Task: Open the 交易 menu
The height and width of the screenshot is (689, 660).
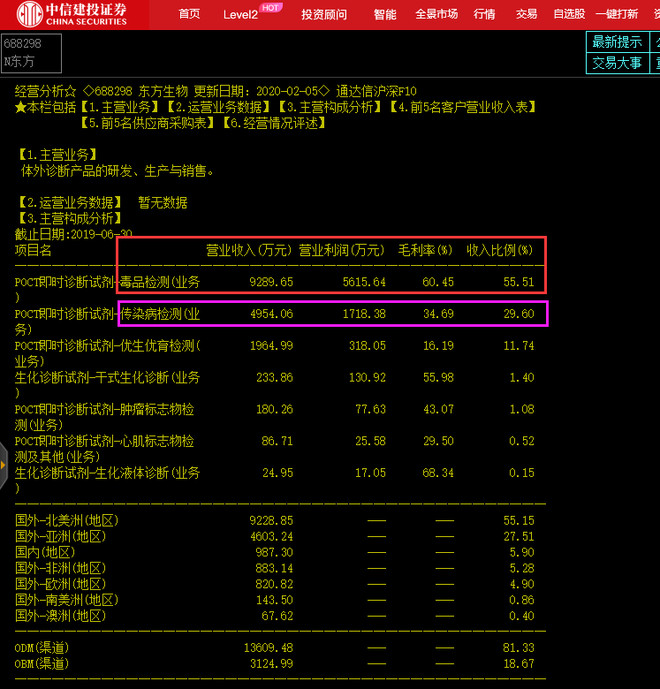Action: (526, 14)
